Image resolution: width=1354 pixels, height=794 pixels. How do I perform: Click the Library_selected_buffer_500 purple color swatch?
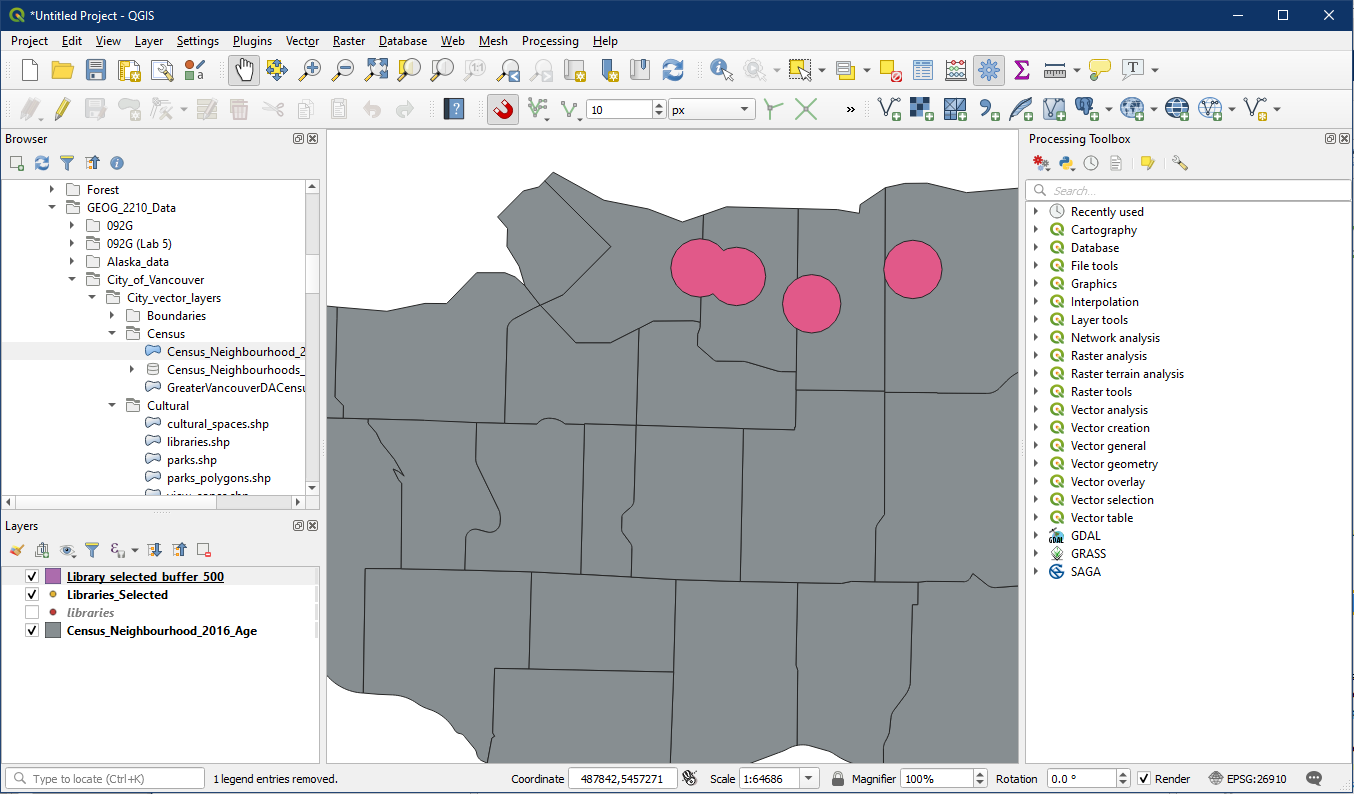click(53, 577)
